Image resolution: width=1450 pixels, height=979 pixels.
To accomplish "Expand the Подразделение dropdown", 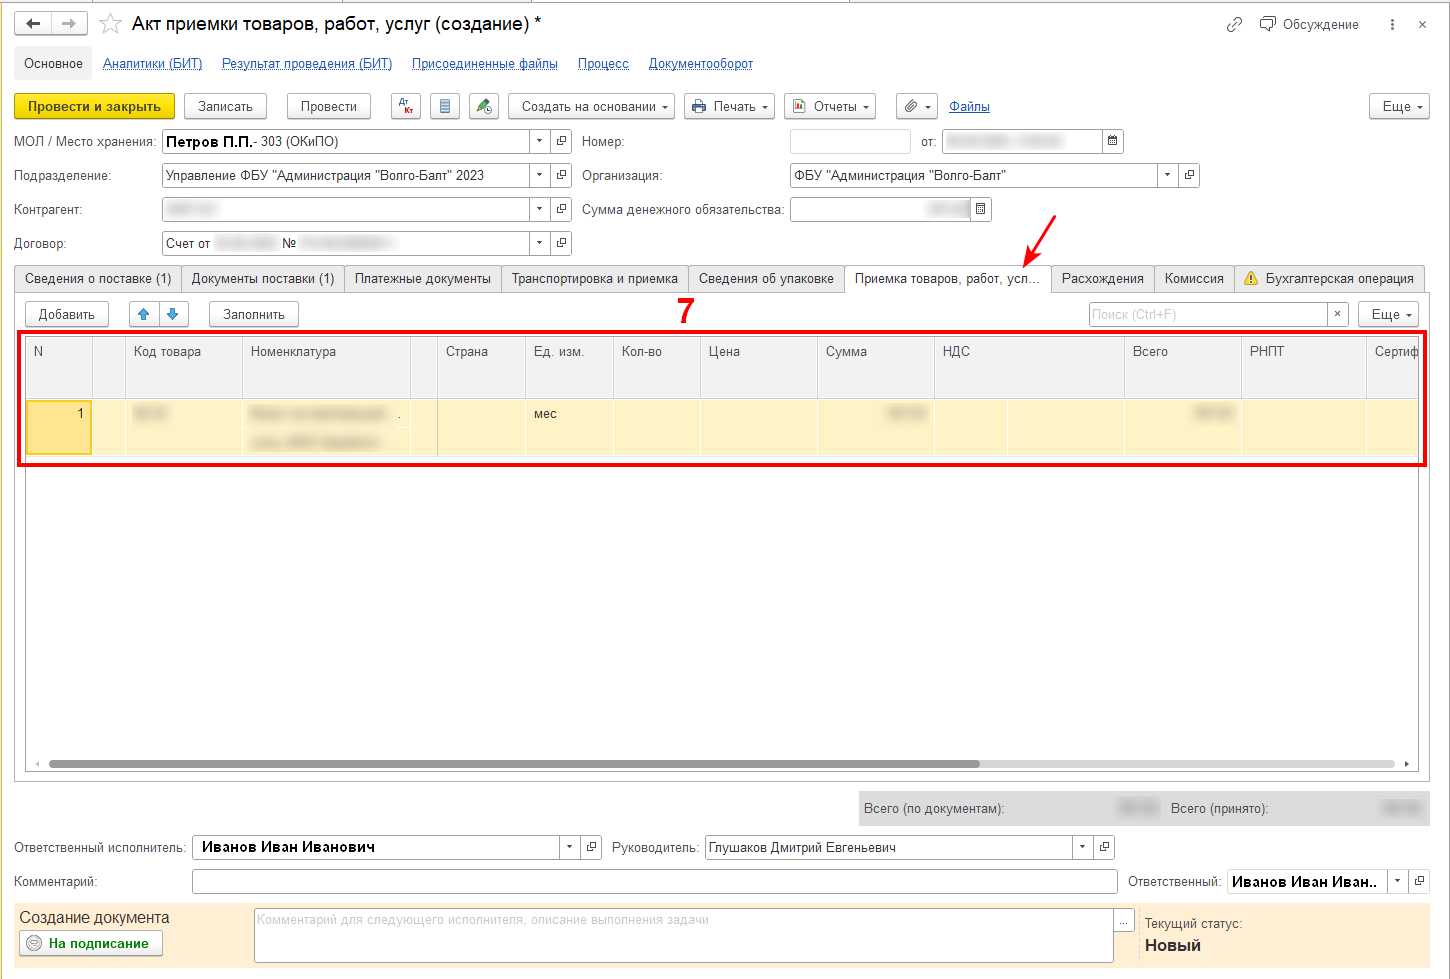I will point(539,175).
